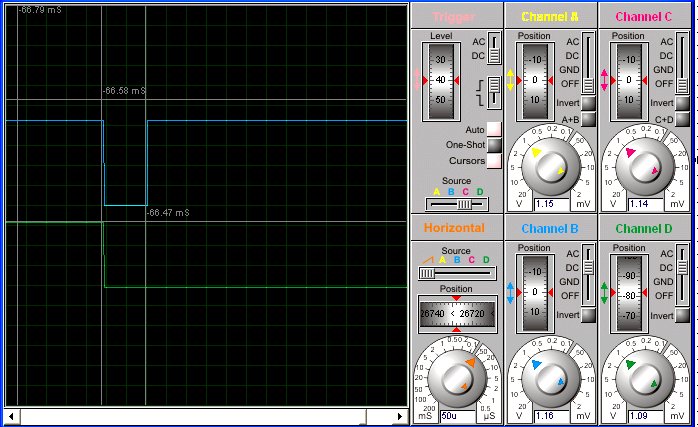The width and height of the screenshot is (698, 427).
Task: Click the Channel D panel heading
Action: coord(644,229)
